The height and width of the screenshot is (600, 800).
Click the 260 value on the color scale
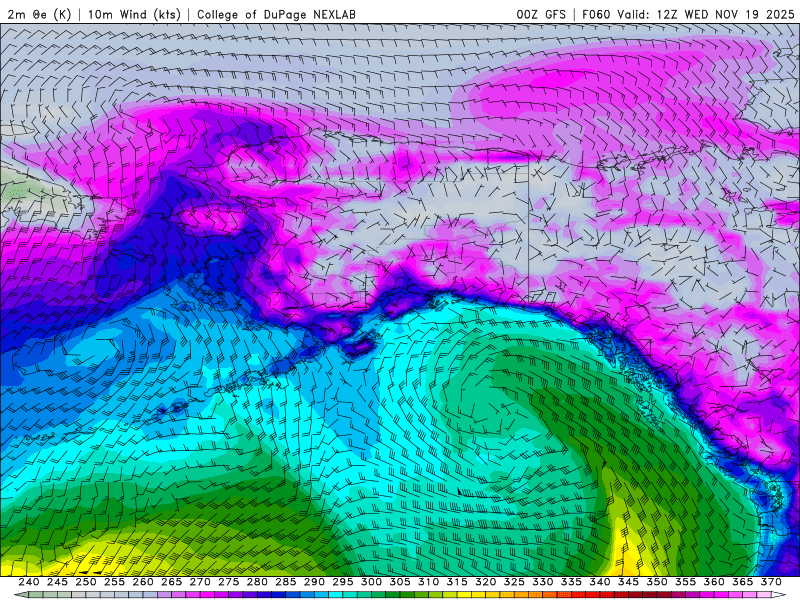pyautogui.click(x=143, y=582)
